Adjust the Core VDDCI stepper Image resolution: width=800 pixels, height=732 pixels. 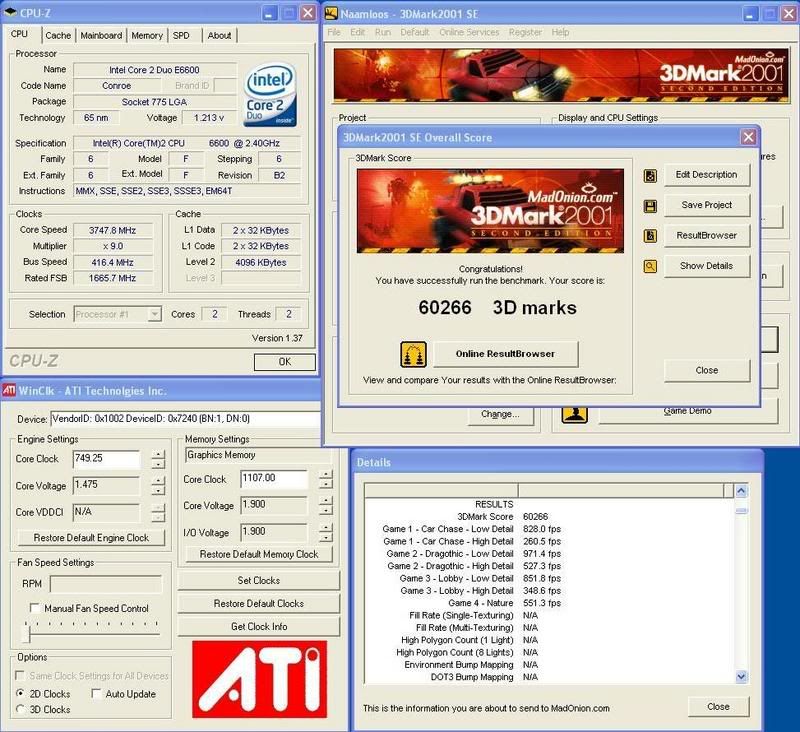[x=159, y=513]
